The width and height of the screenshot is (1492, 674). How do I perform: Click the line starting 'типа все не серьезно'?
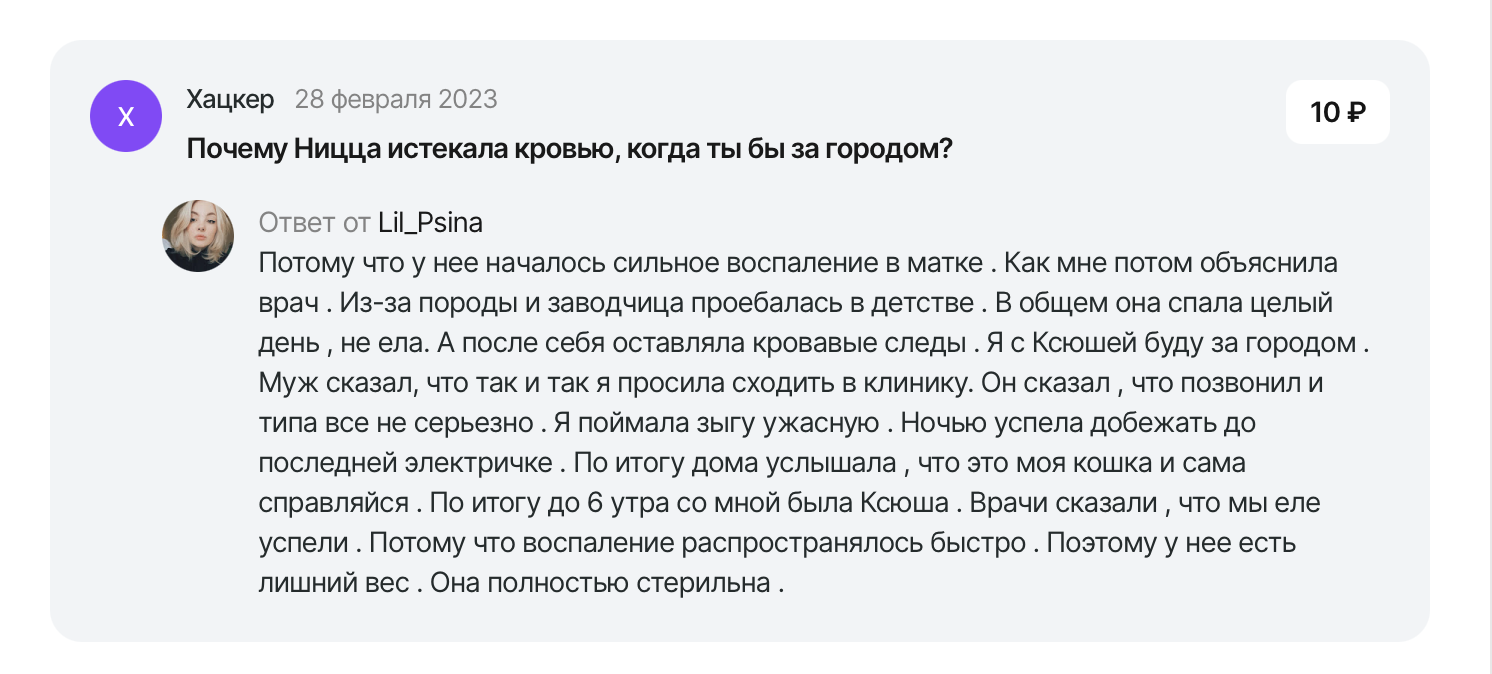click(x=757, y=423)
